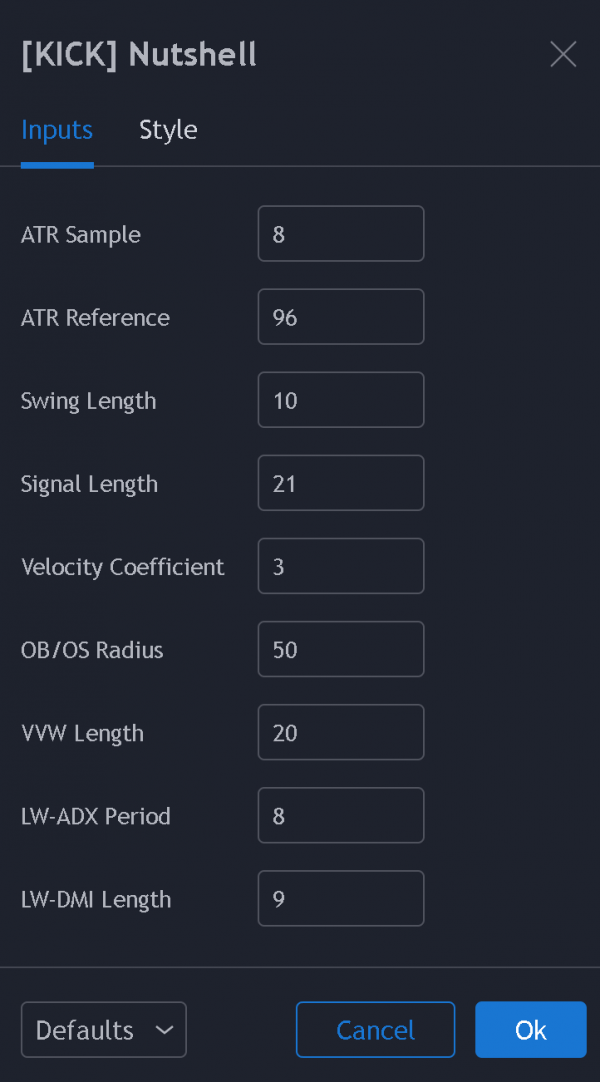Edit the Velocity Coefficient input box
Image resolution: width=600 pixels, height=1082 pixels.
coord(341,566)
